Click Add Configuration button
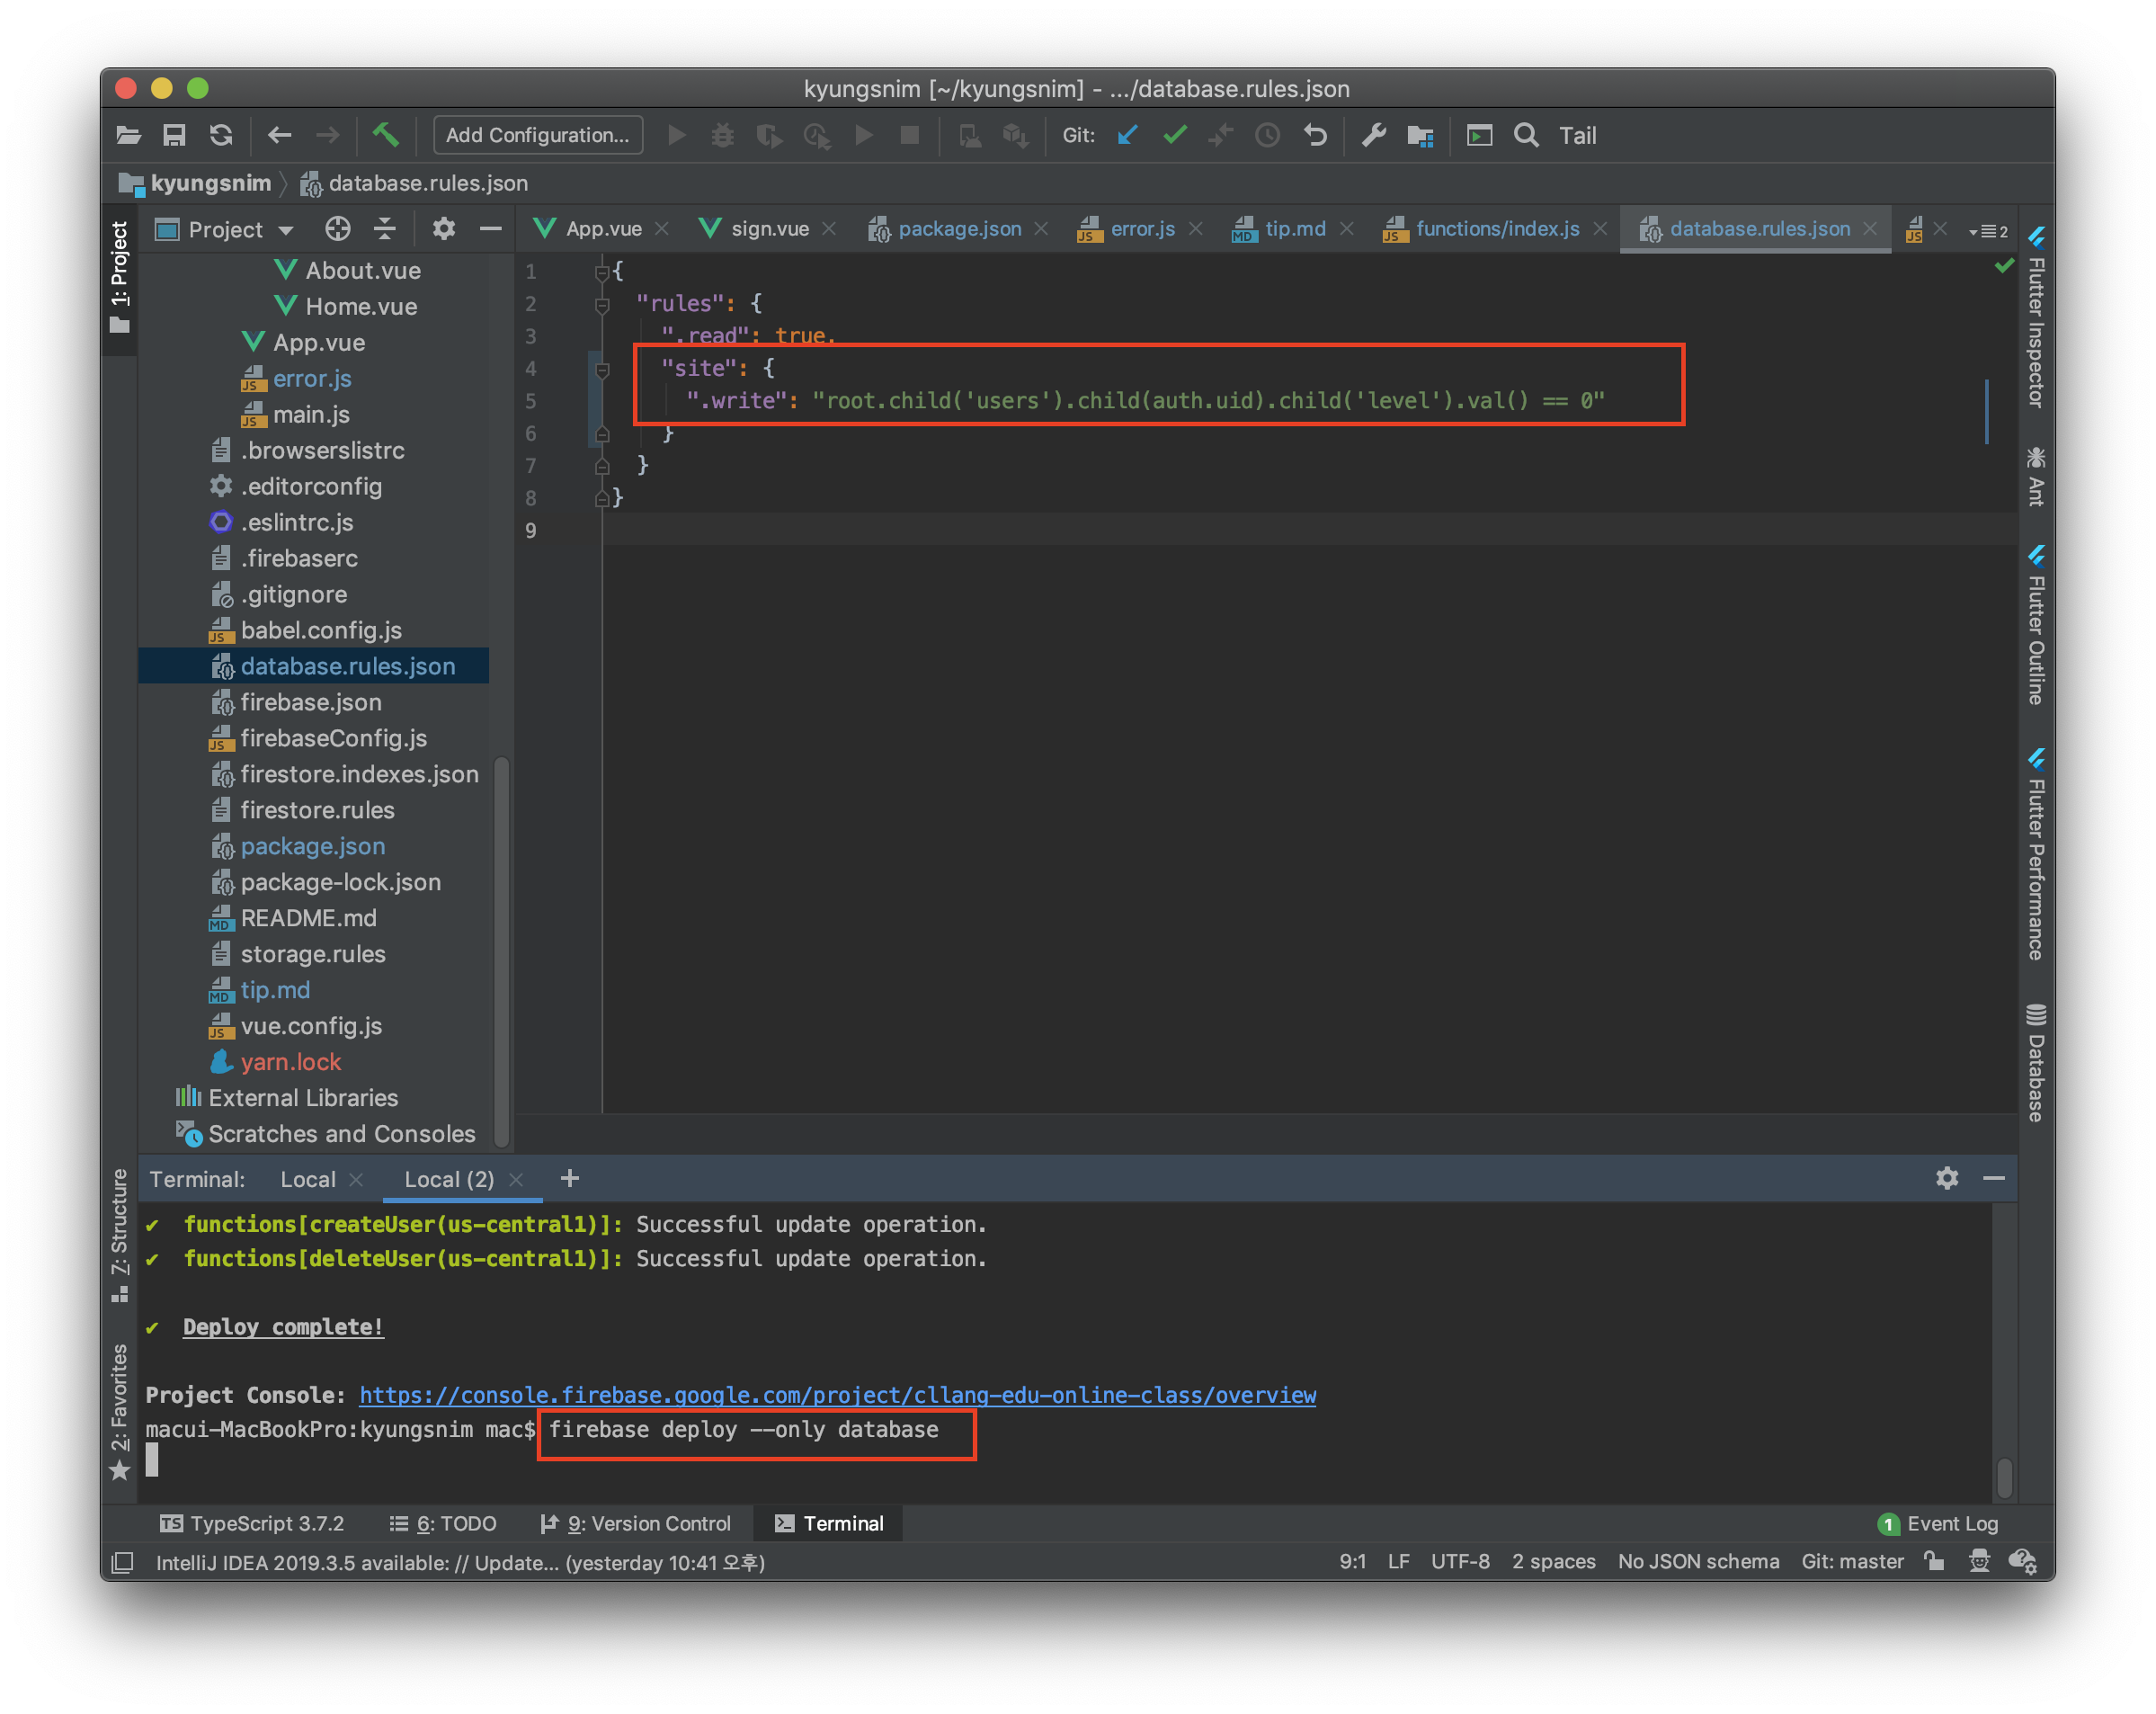 point(538,135)
